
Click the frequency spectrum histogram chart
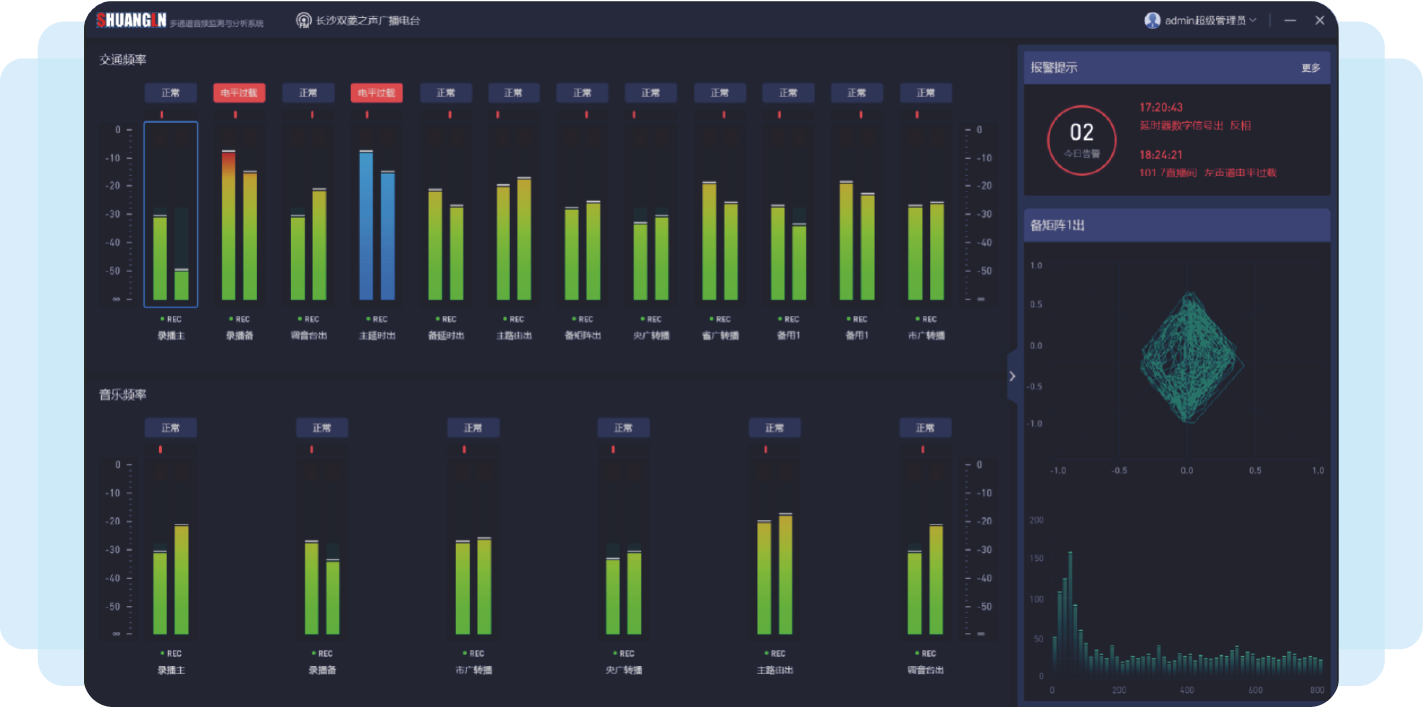tap(1187, 610)
